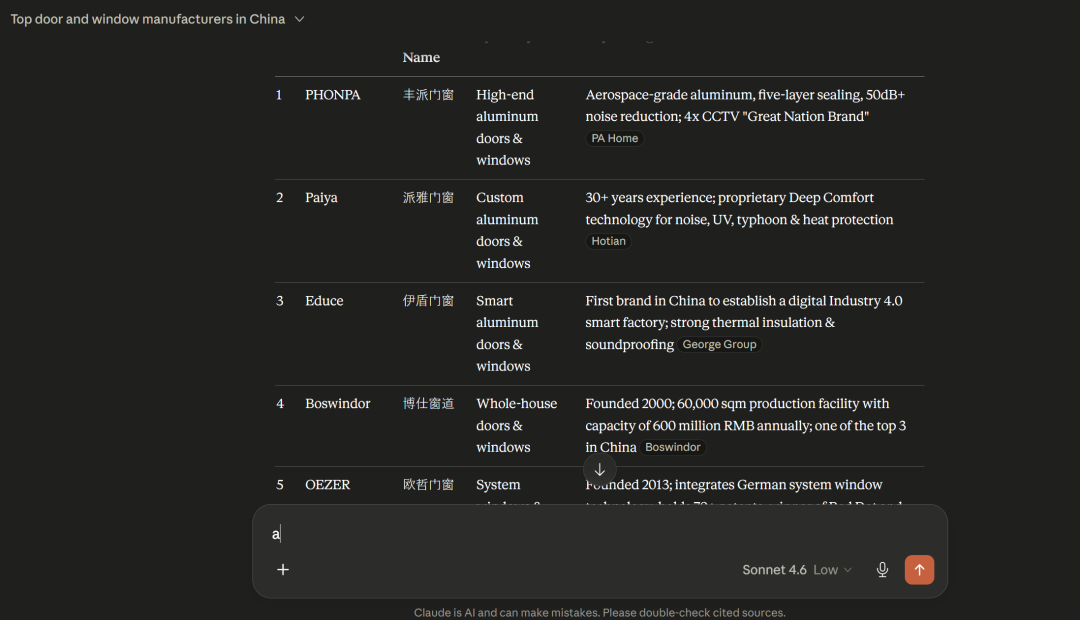
Task: Click the Chinese name '丰派门窗'
Action: (x=428, y=95)
